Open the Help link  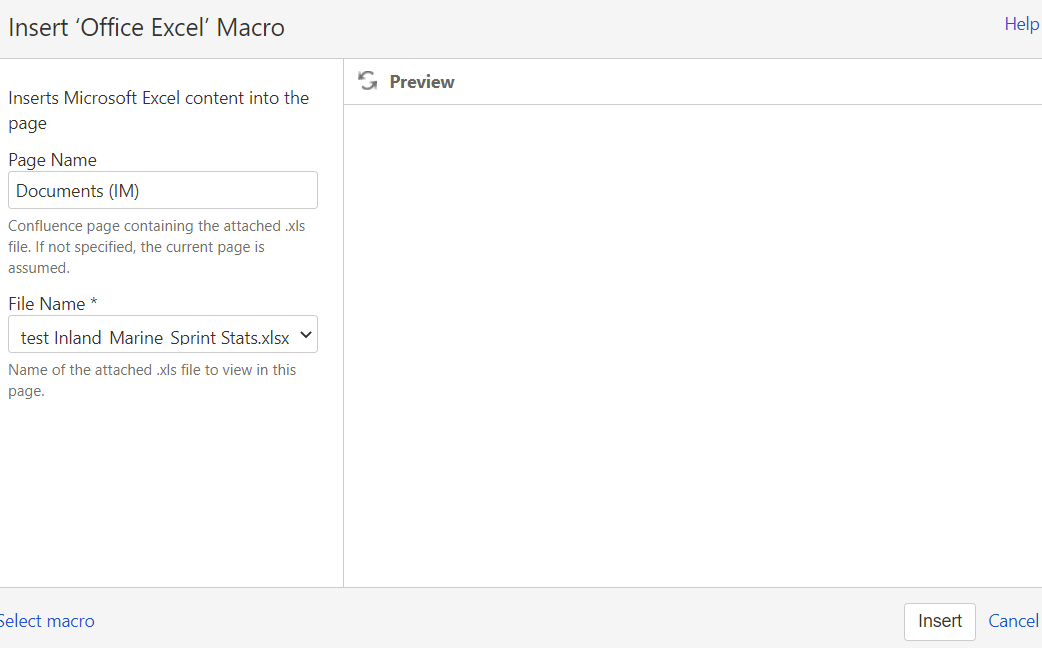click(1021, 24)
